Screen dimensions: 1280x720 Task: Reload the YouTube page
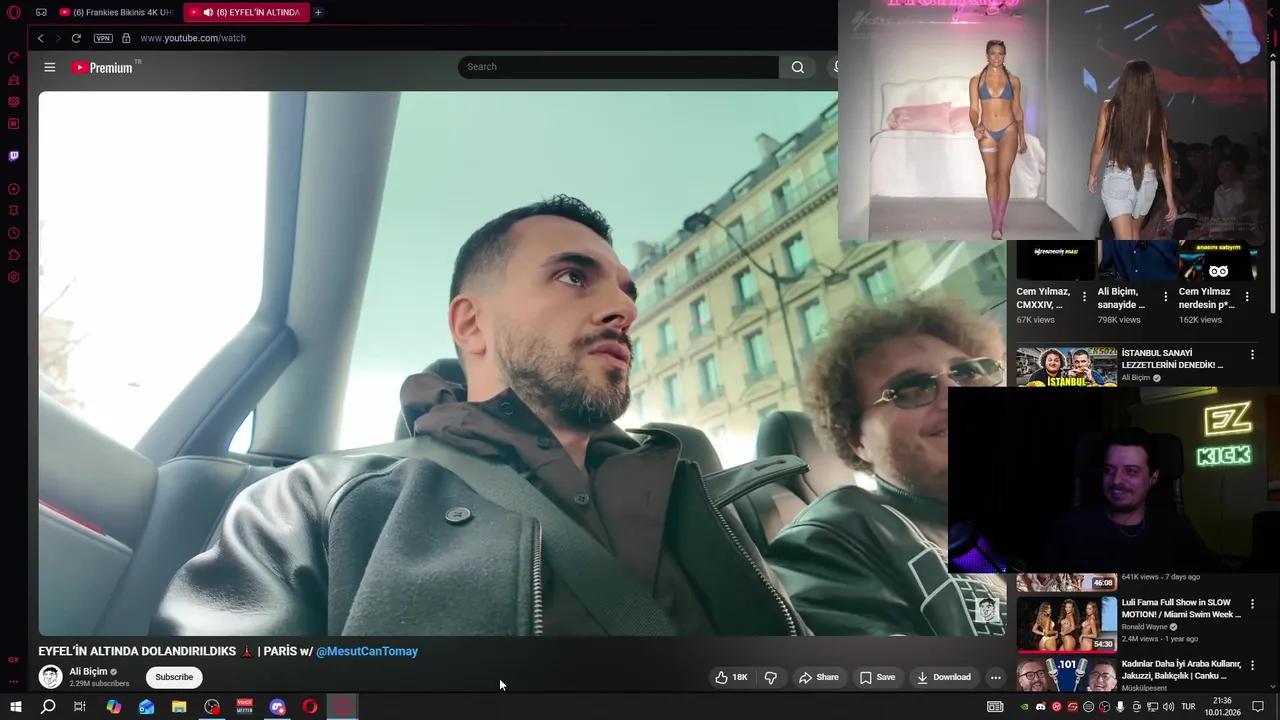[76, 38]
